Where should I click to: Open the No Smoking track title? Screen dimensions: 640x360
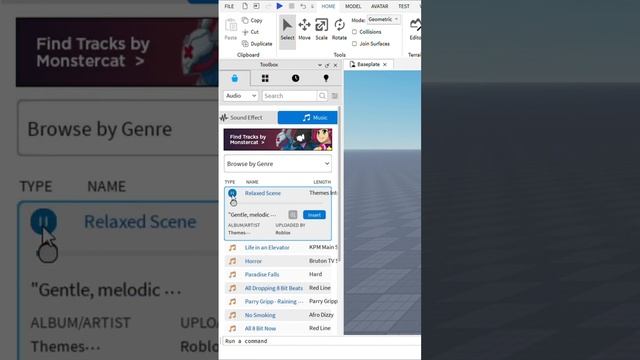(x=260, y=315)
